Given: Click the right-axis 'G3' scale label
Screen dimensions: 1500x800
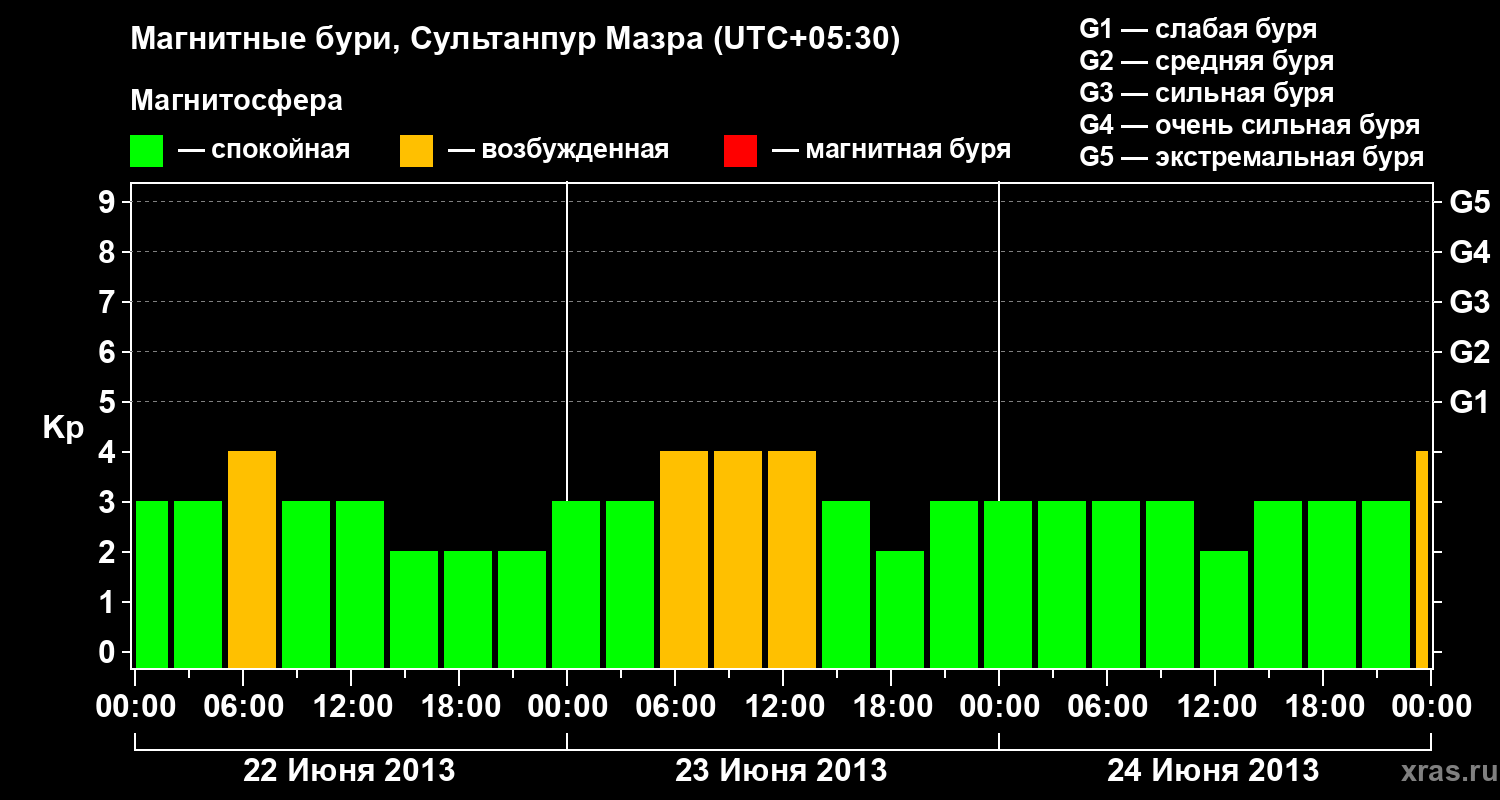Looking at the screenshot, I should pos(1469,303).
